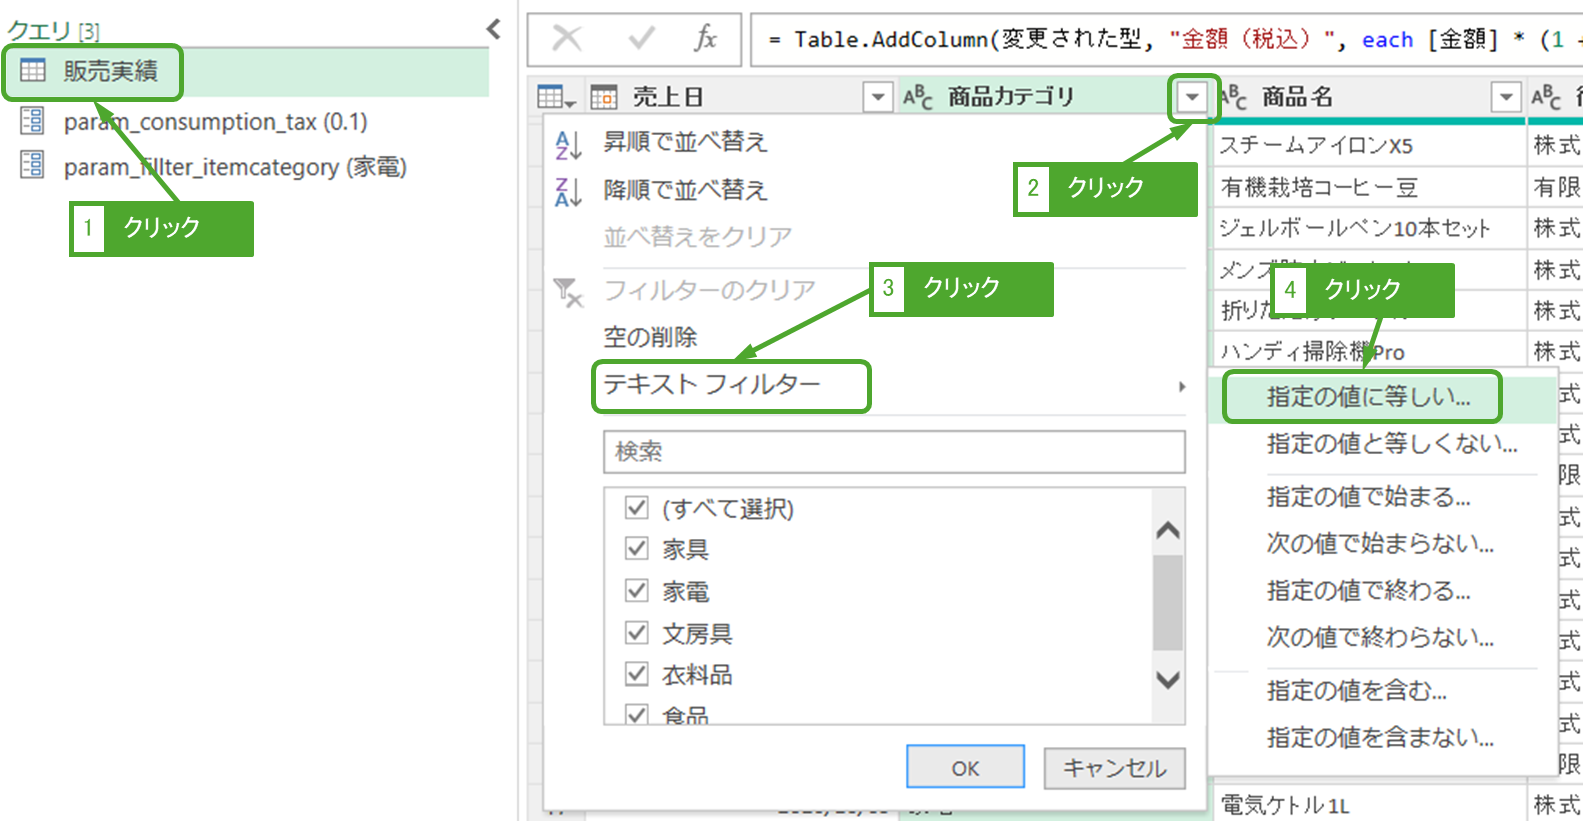Click the table menu icon in header corner
This screenshot has width=1583, height=821.
[x=555, y=97]
